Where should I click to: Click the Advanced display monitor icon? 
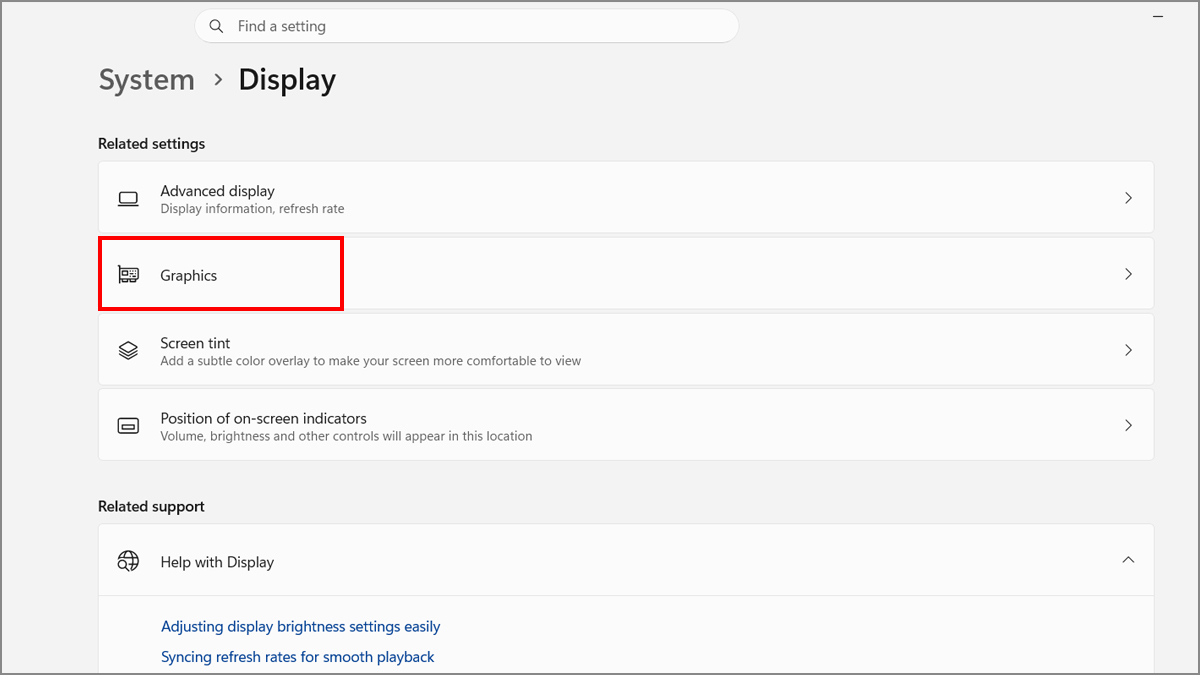[128, 199]
